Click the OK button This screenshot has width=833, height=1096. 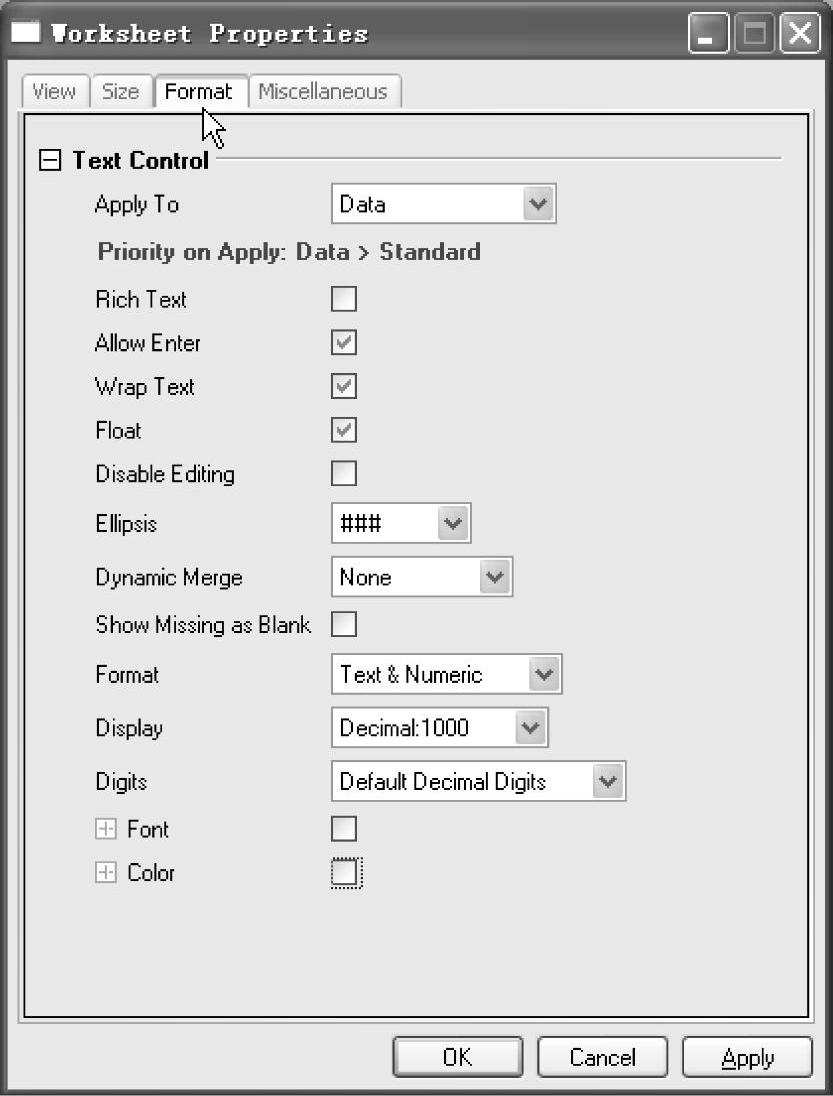[458, 1057]
